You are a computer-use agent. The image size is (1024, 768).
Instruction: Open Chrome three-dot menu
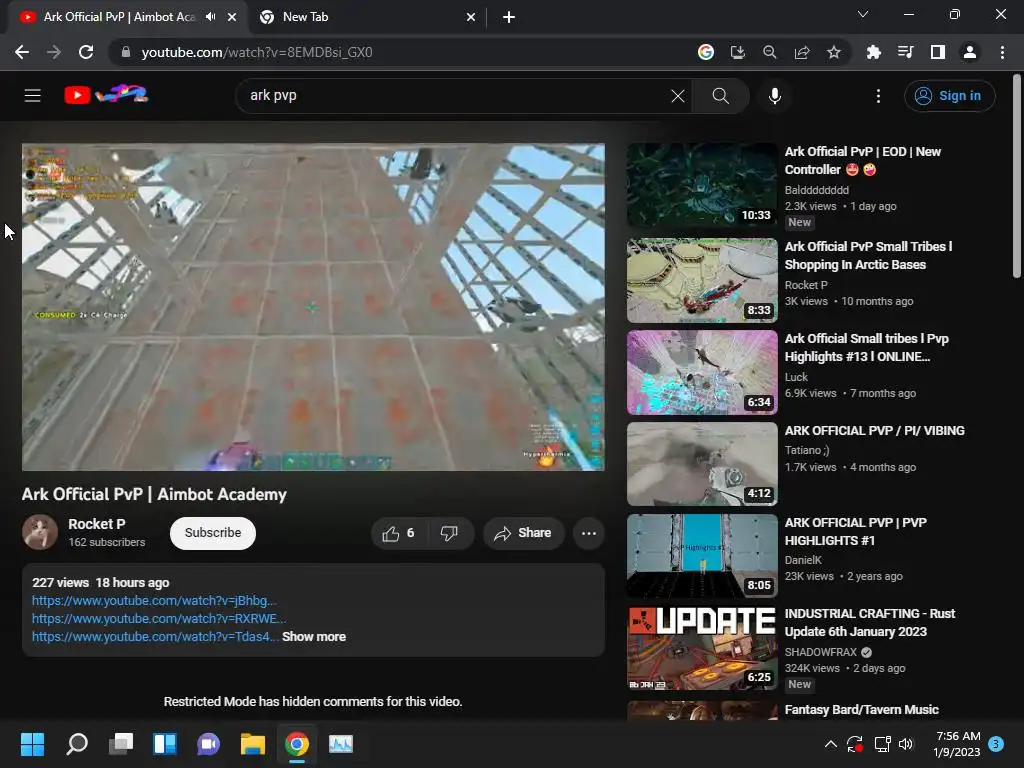click(x=1002, y=52)
